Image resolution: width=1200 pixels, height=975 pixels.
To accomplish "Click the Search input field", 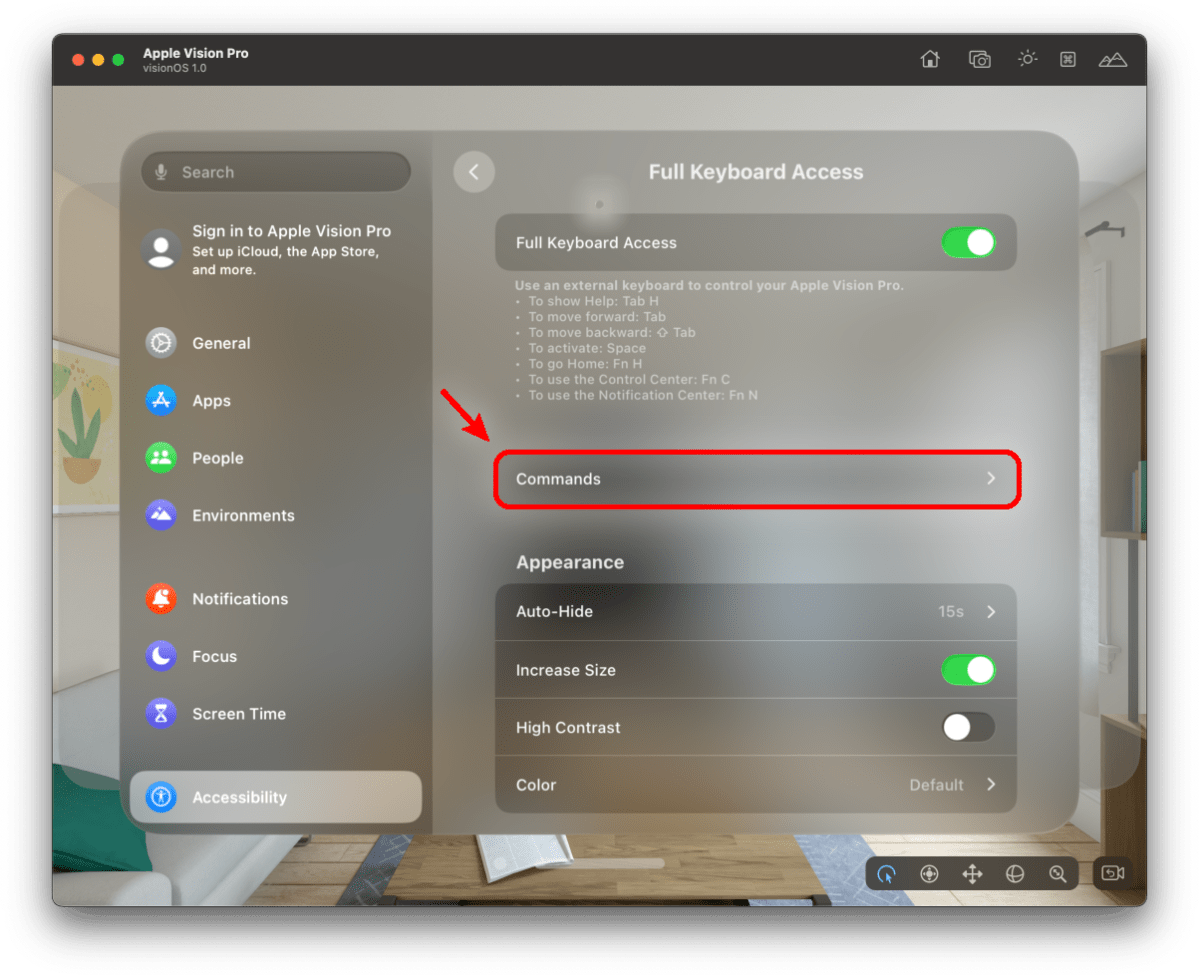I will 276,172.
